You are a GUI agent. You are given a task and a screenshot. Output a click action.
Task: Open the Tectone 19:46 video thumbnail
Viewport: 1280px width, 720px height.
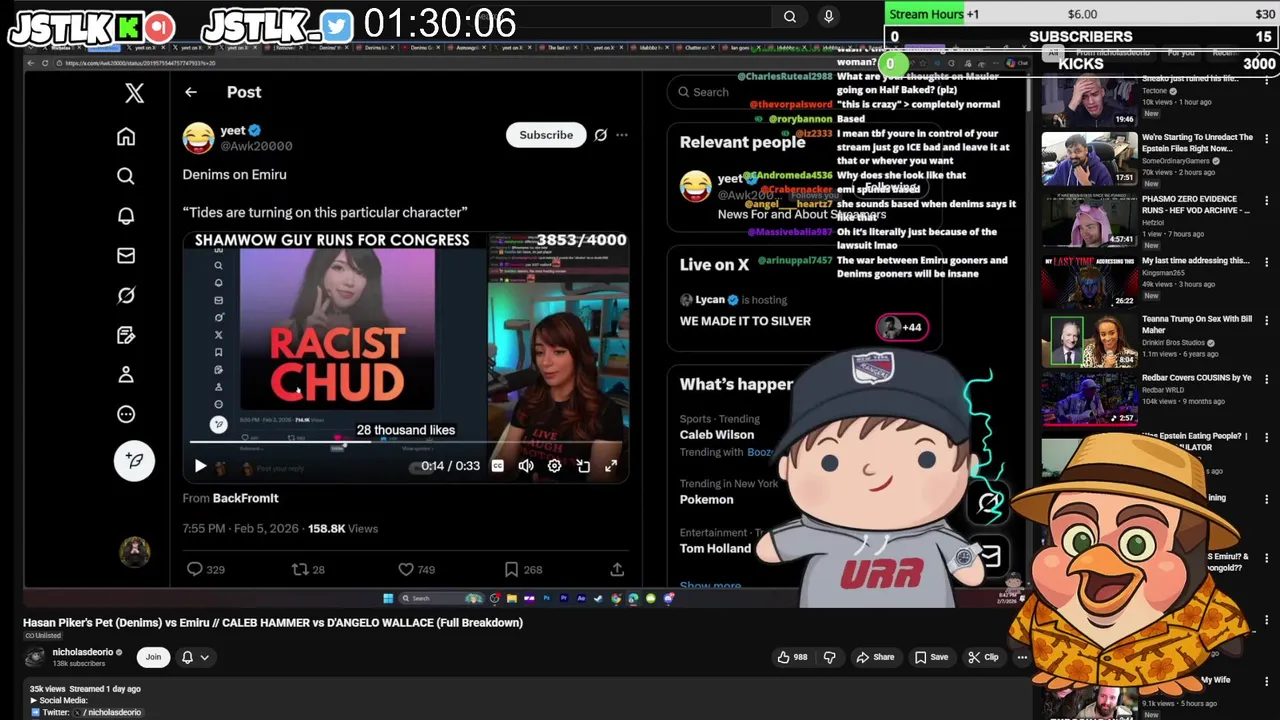[1089, 100]
